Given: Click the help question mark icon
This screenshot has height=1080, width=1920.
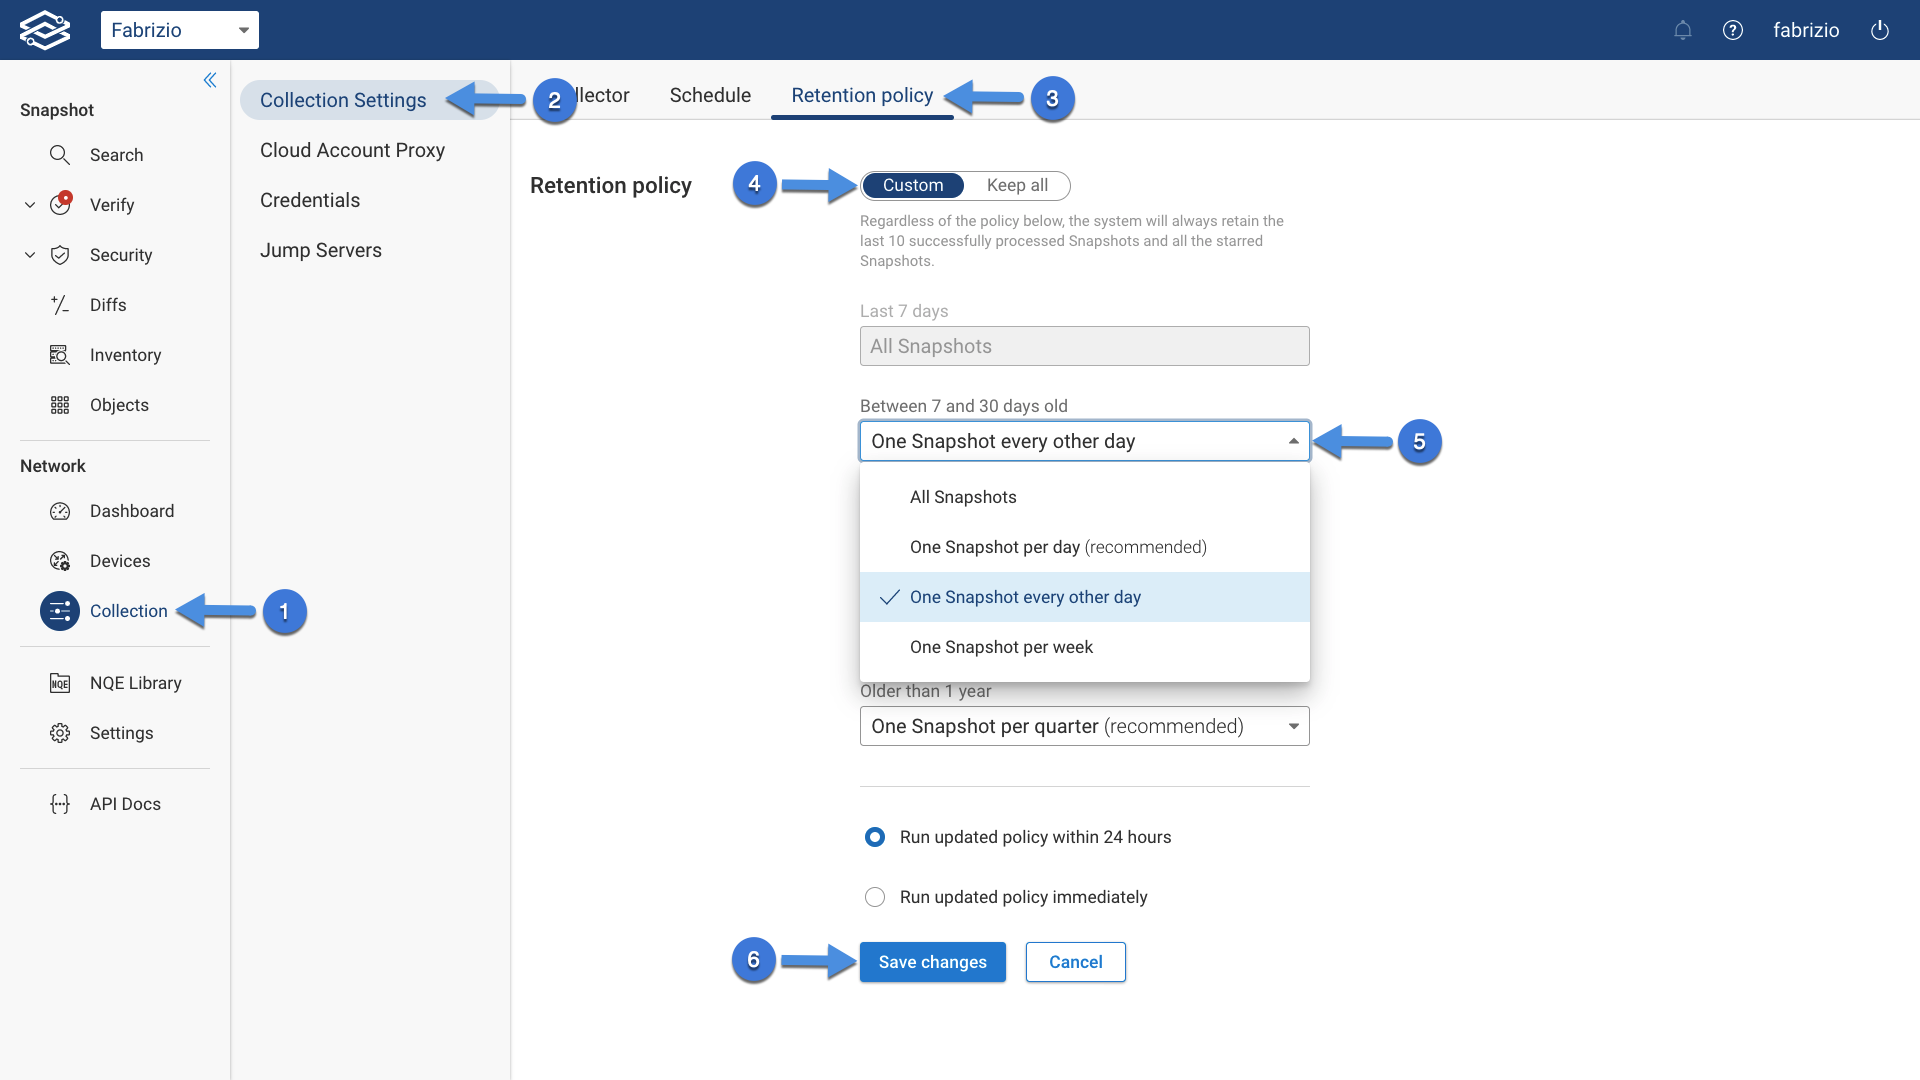Looking at the screenshot, I should point(1733,30).
